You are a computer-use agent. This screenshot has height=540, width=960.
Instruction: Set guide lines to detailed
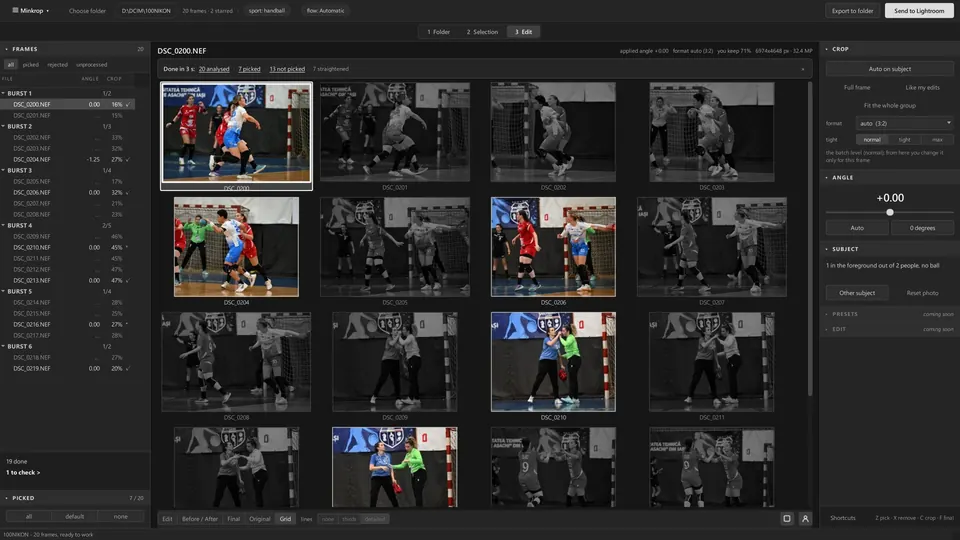tap(375, 519)
